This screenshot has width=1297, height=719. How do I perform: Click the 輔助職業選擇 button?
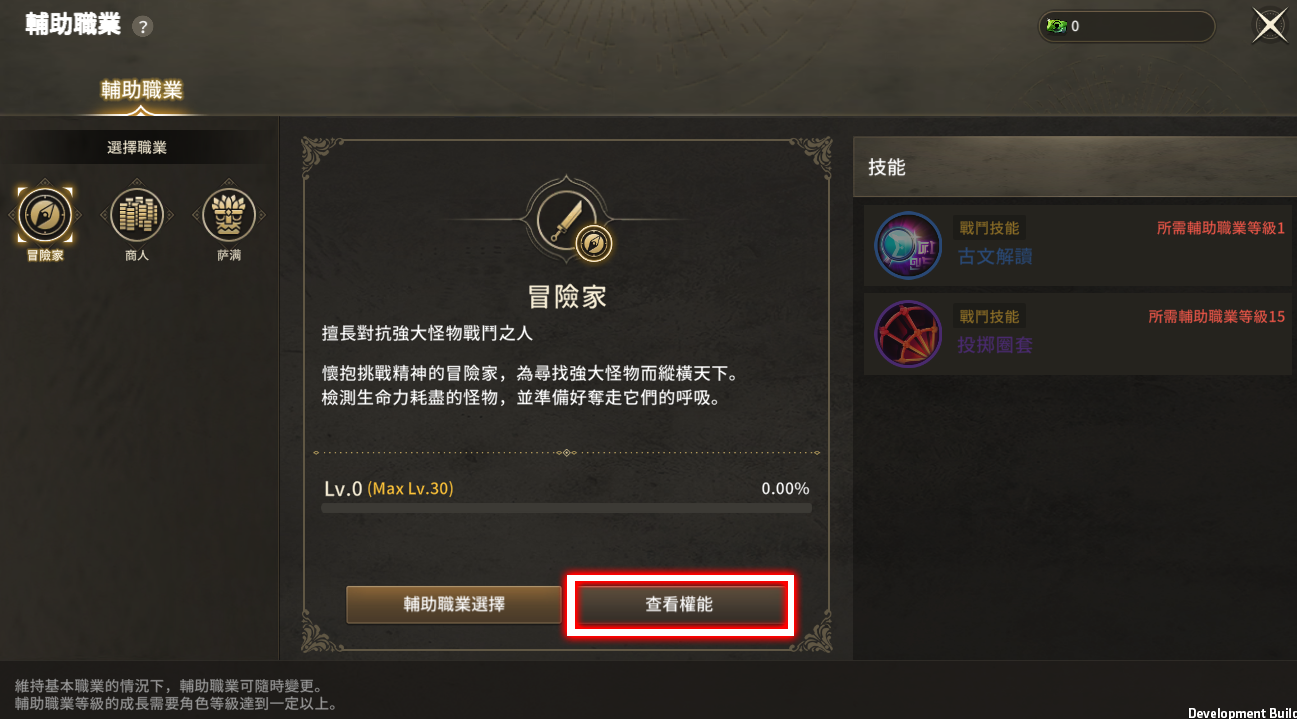coord(454,604)
